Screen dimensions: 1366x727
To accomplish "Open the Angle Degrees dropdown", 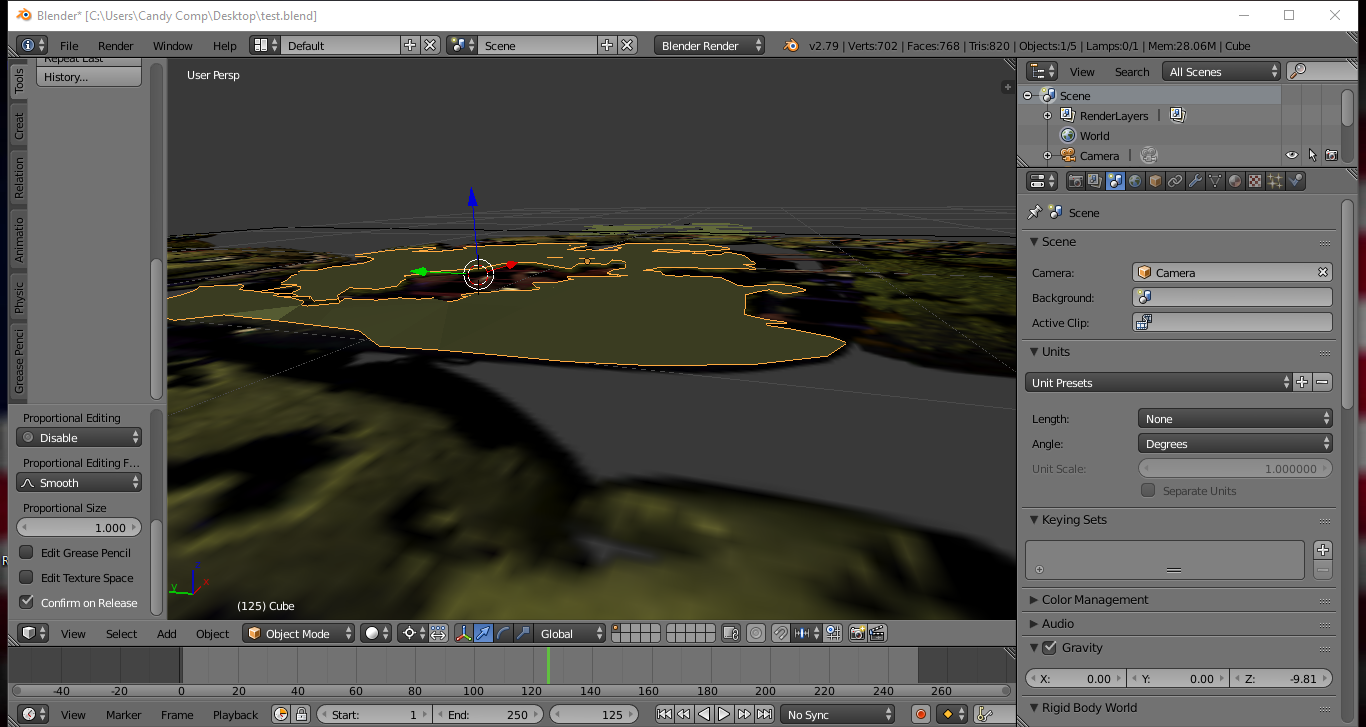I will [x=1235, y=443].
